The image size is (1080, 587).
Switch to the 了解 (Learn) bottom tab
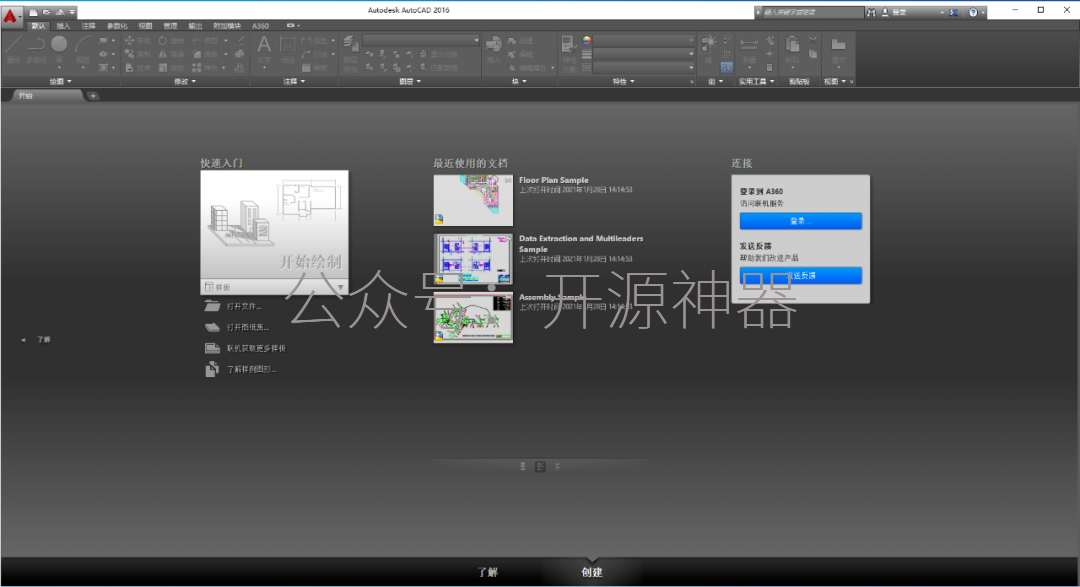[488, 572]
